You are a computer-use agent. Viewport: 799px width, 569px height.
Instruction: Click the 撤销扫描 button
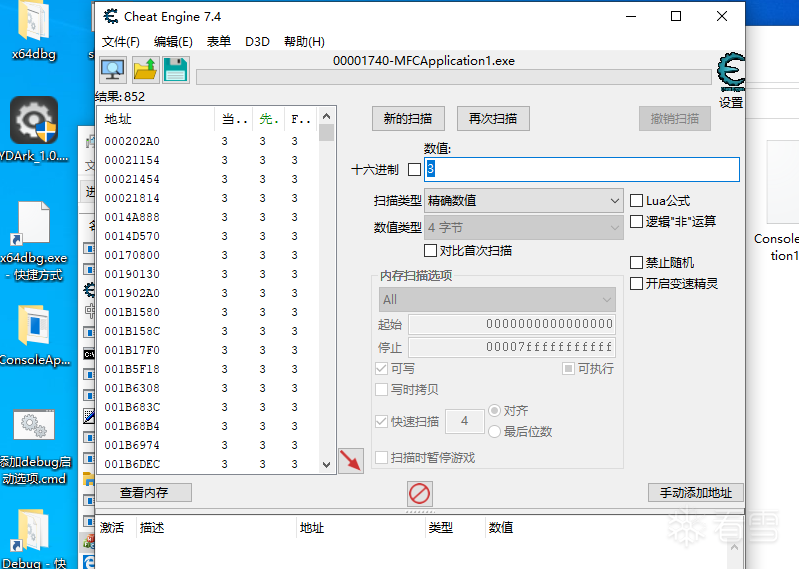click(x=675, y=119)
